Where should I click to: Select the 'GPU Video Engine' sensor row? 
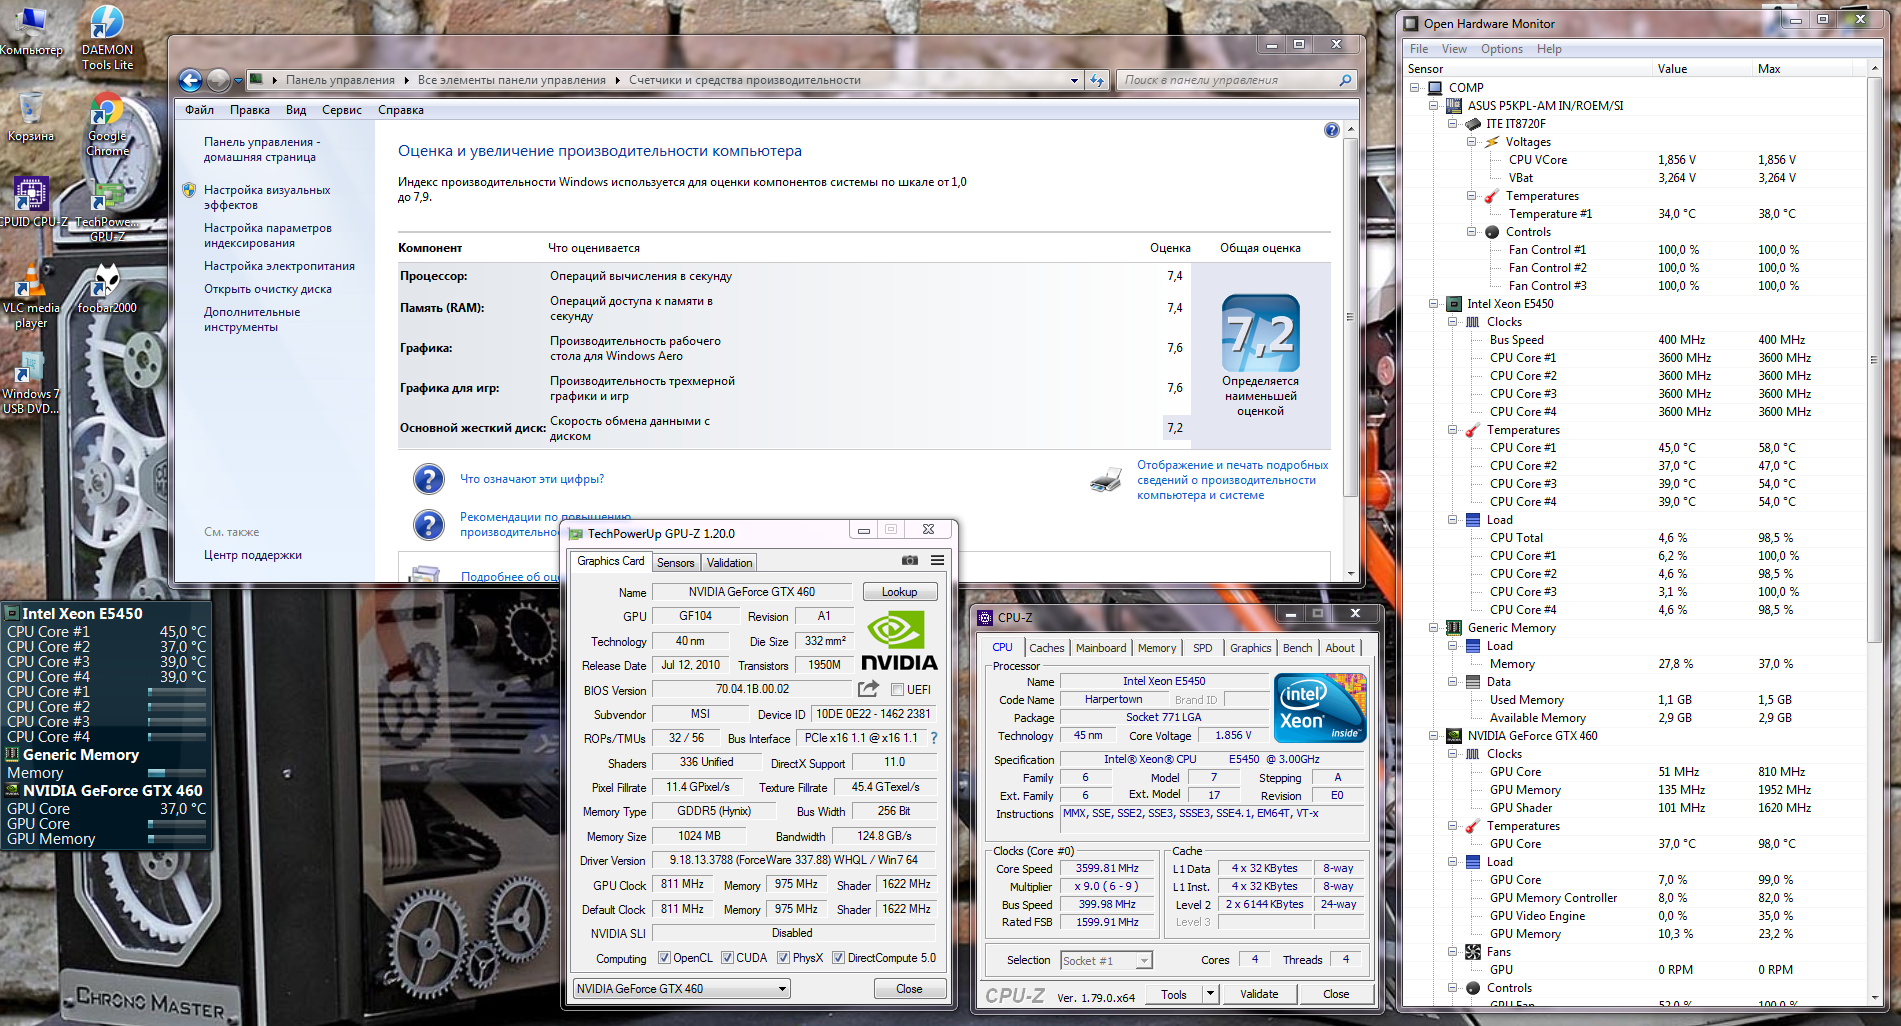coord(1635,916)
